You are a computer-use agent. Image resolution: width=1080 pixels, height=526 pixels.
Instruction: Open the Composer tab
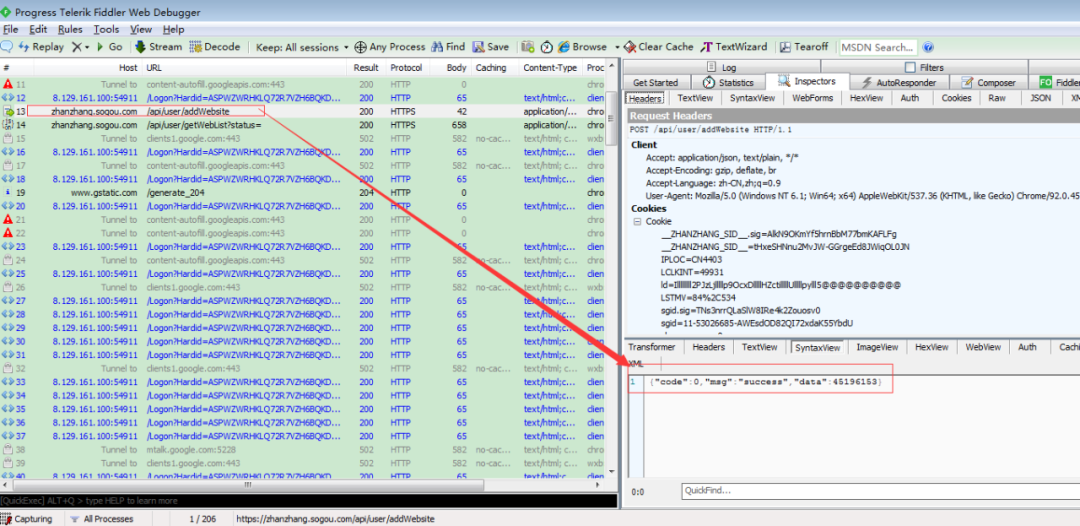(988, 83)
